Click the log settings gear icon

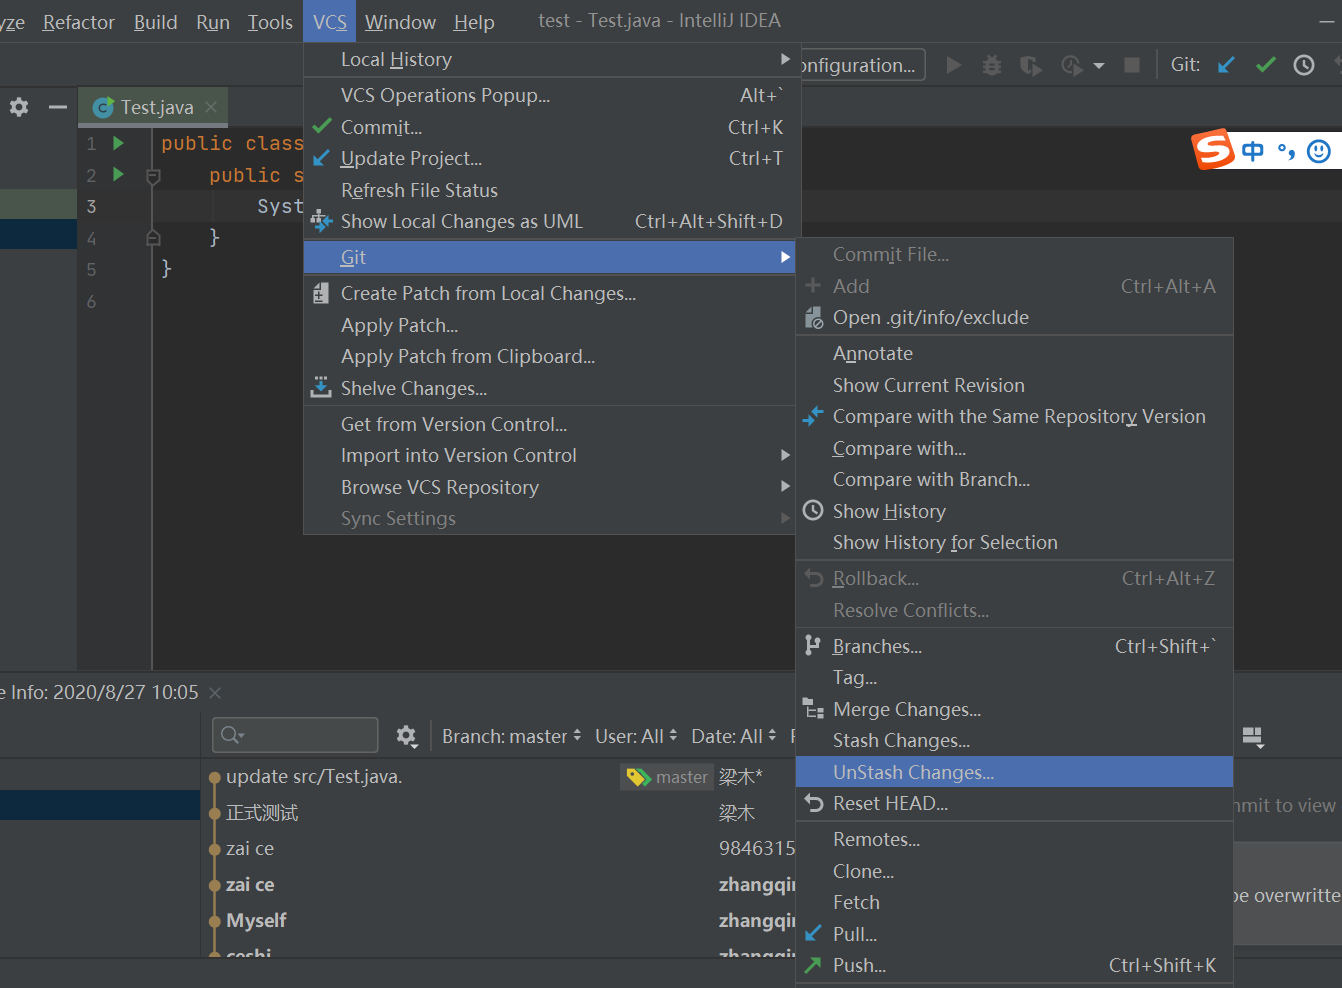click(x=406, y=736)
